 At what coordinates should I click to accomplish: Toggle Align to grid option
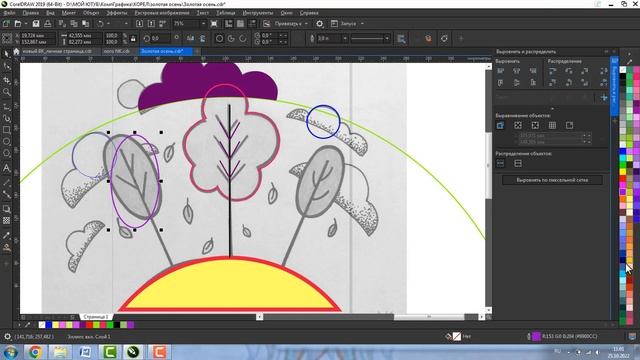click(x=552, y=125)
